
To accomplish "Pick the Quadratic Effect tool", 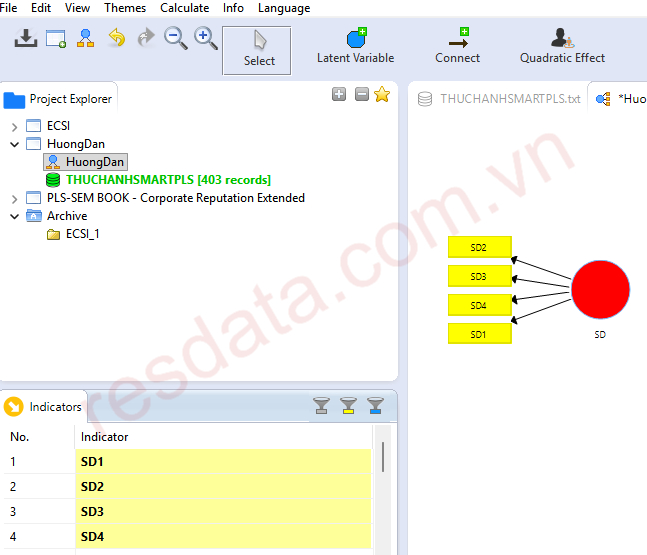I will pyautogui.click(x=562, y=47).
